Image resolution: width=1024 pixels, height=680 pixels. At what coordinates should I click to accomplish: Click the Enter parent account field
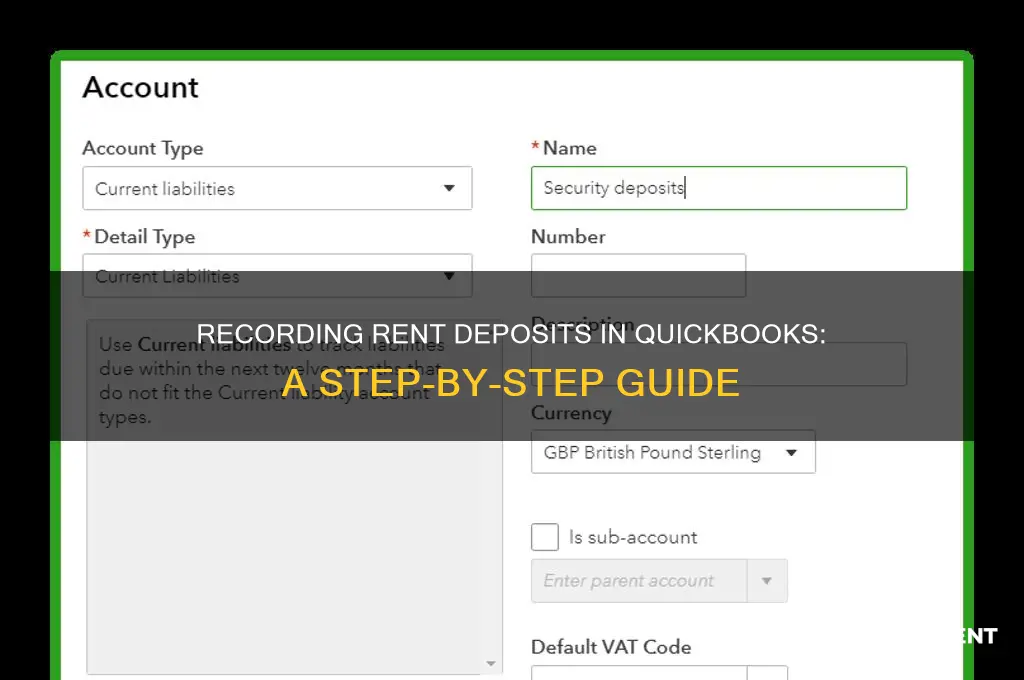[639, 581]
